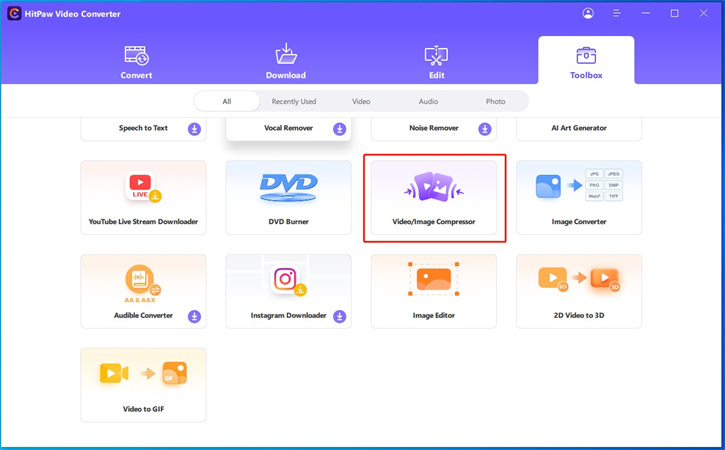Screen dimensions: 725x450
Task: Click YouTube Live Stream Downloader label
Action: [143, 222]
